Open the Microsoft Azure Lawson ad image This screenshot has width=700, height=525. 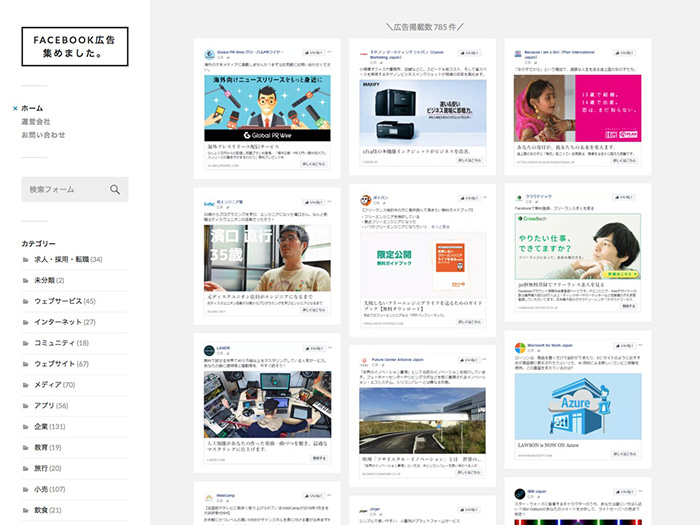click(x=578, y=407)
